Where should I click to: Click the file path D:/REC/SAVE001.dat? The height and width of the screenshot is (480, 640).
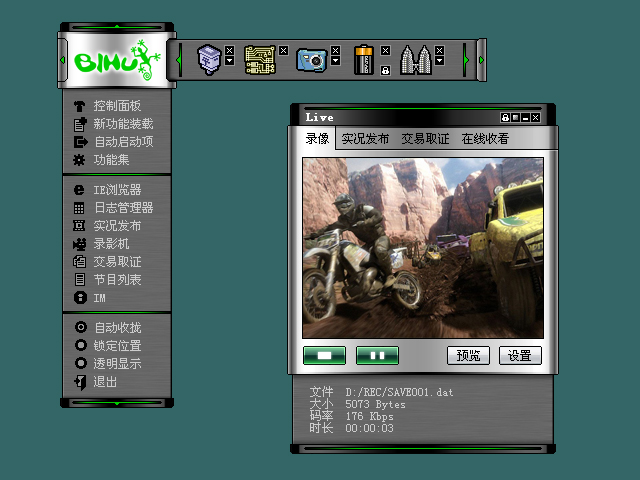click(x=399, y=393)
